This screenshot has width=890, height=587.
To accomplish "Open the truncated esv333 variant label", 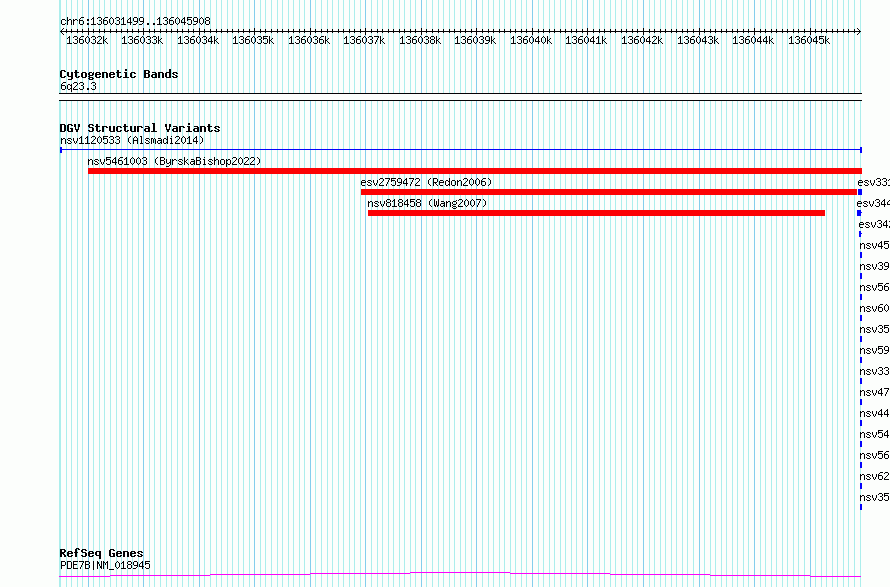I will click(x=874, y=182).
